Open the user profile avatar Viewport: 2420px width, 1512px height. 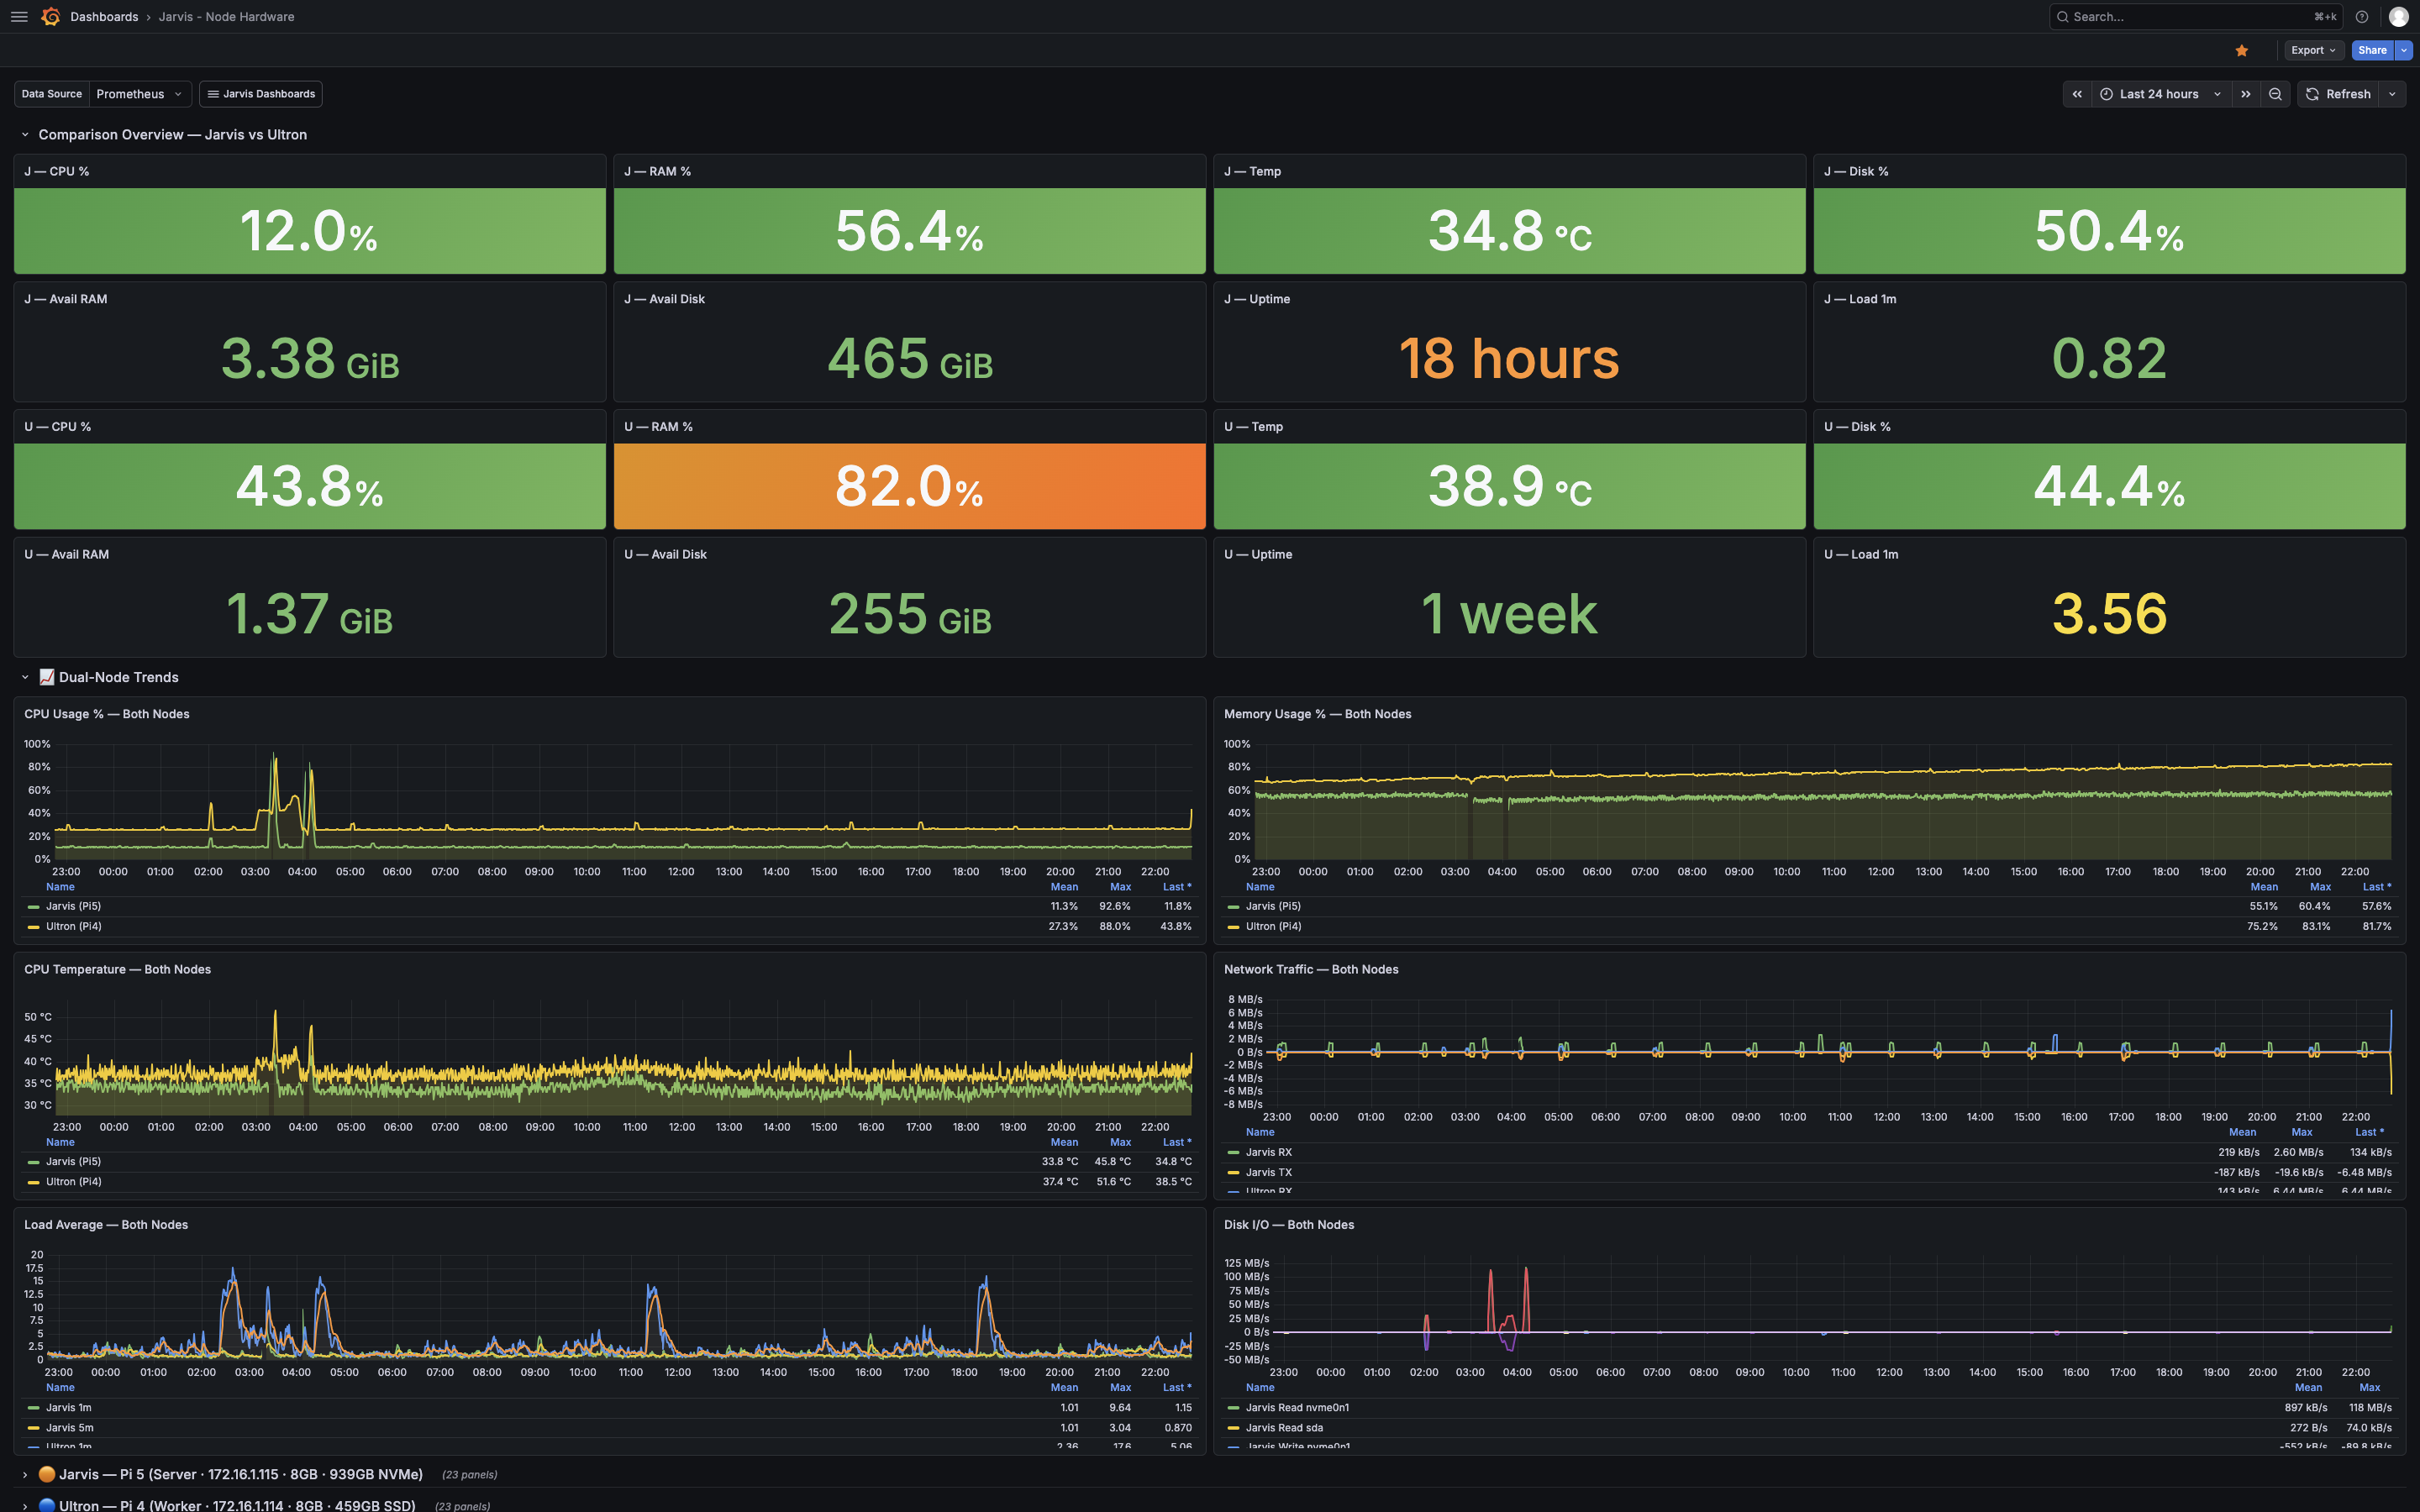(2398, 17)
